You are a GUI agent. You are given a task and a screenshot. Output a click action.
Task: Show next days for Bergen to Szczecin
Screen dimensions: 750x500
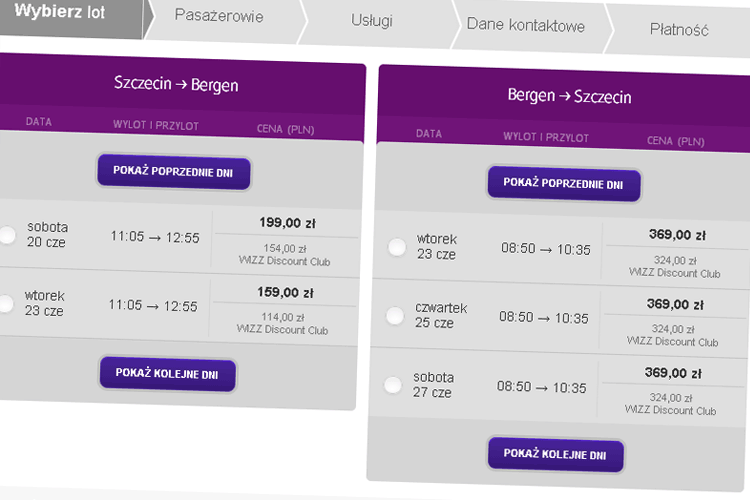[x=555, y=454]
